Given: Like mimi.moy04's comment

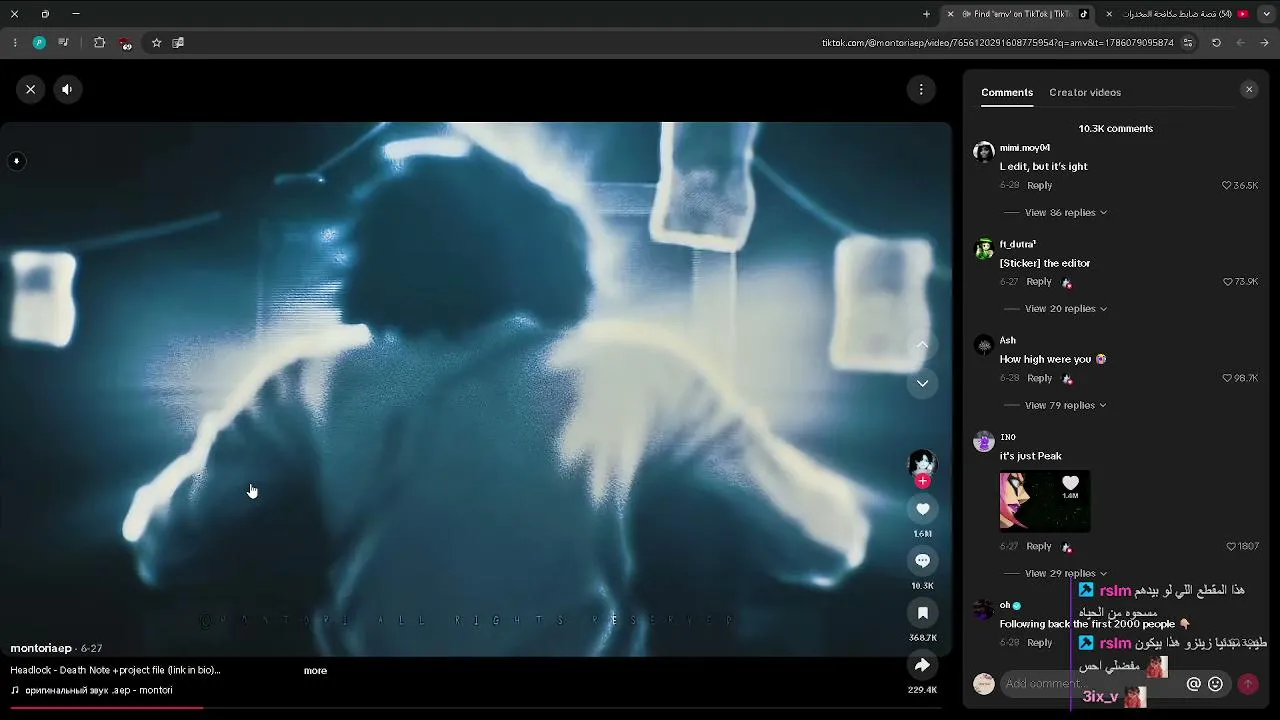Looking at the screenshot, I should [x=1227, y=185].
